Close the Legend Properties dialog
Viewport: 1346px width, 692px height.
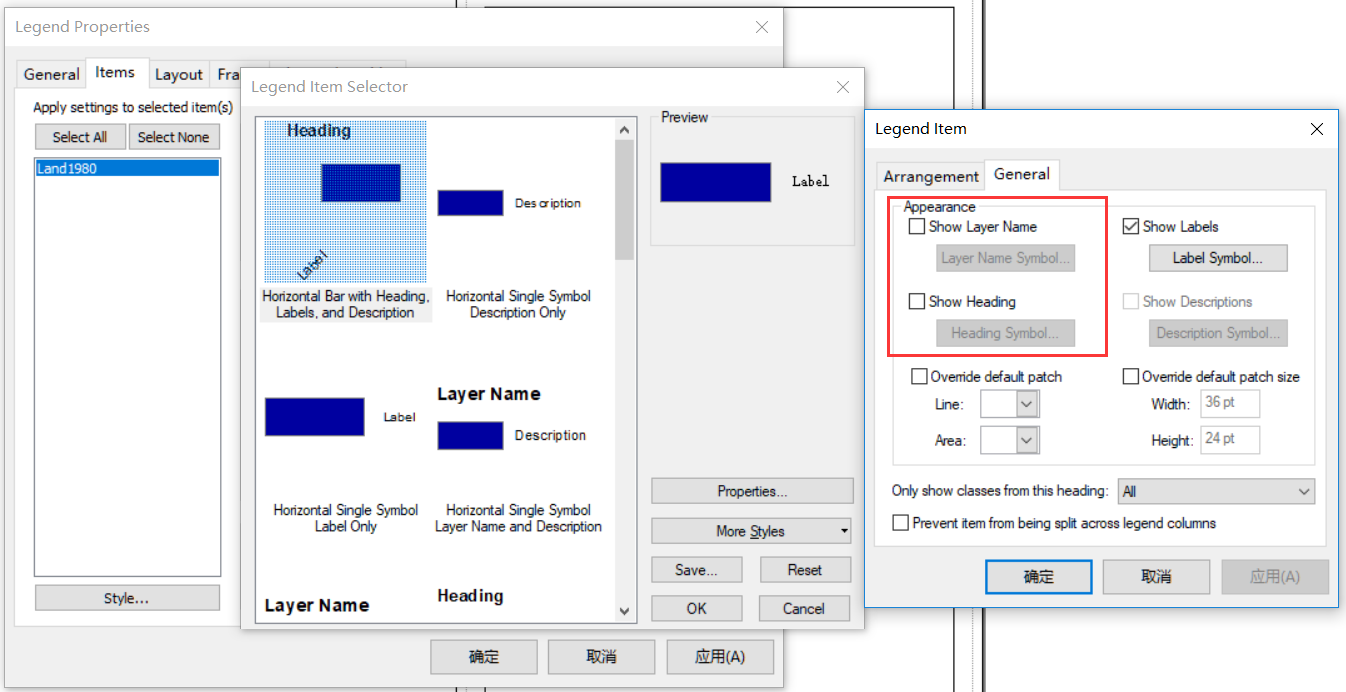762,27
